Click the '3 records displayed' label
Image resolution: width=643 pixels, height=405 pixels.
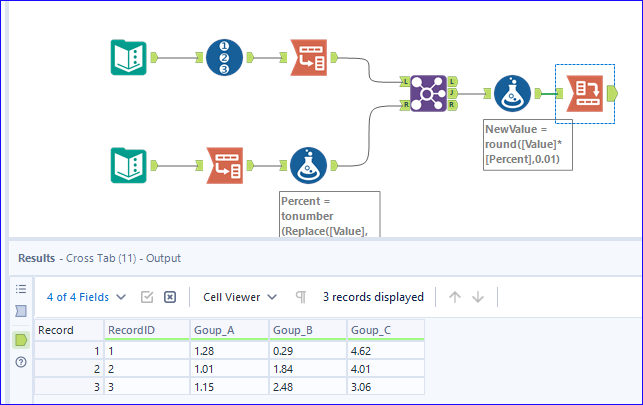click(373, 297)
